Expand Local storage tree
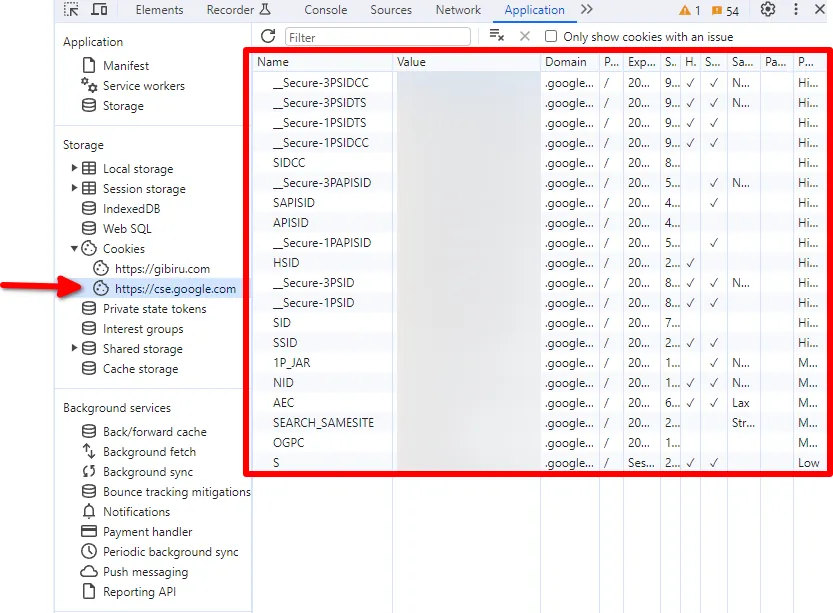The height and width of the screenshot is (613, 833). click(74, 168)
